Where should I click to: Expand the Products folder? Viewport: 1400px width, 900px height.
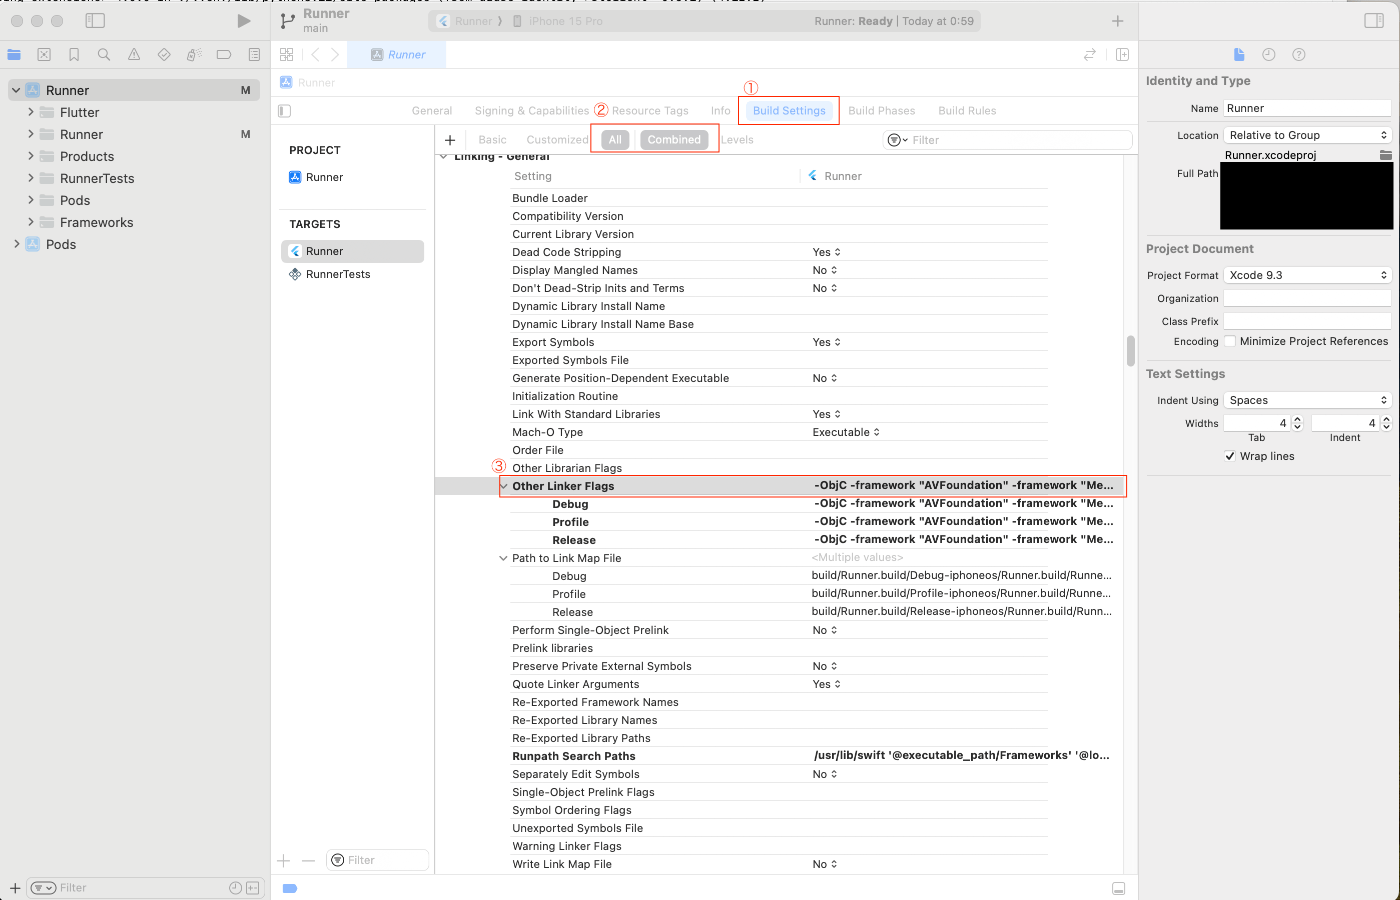coord(31,157)
